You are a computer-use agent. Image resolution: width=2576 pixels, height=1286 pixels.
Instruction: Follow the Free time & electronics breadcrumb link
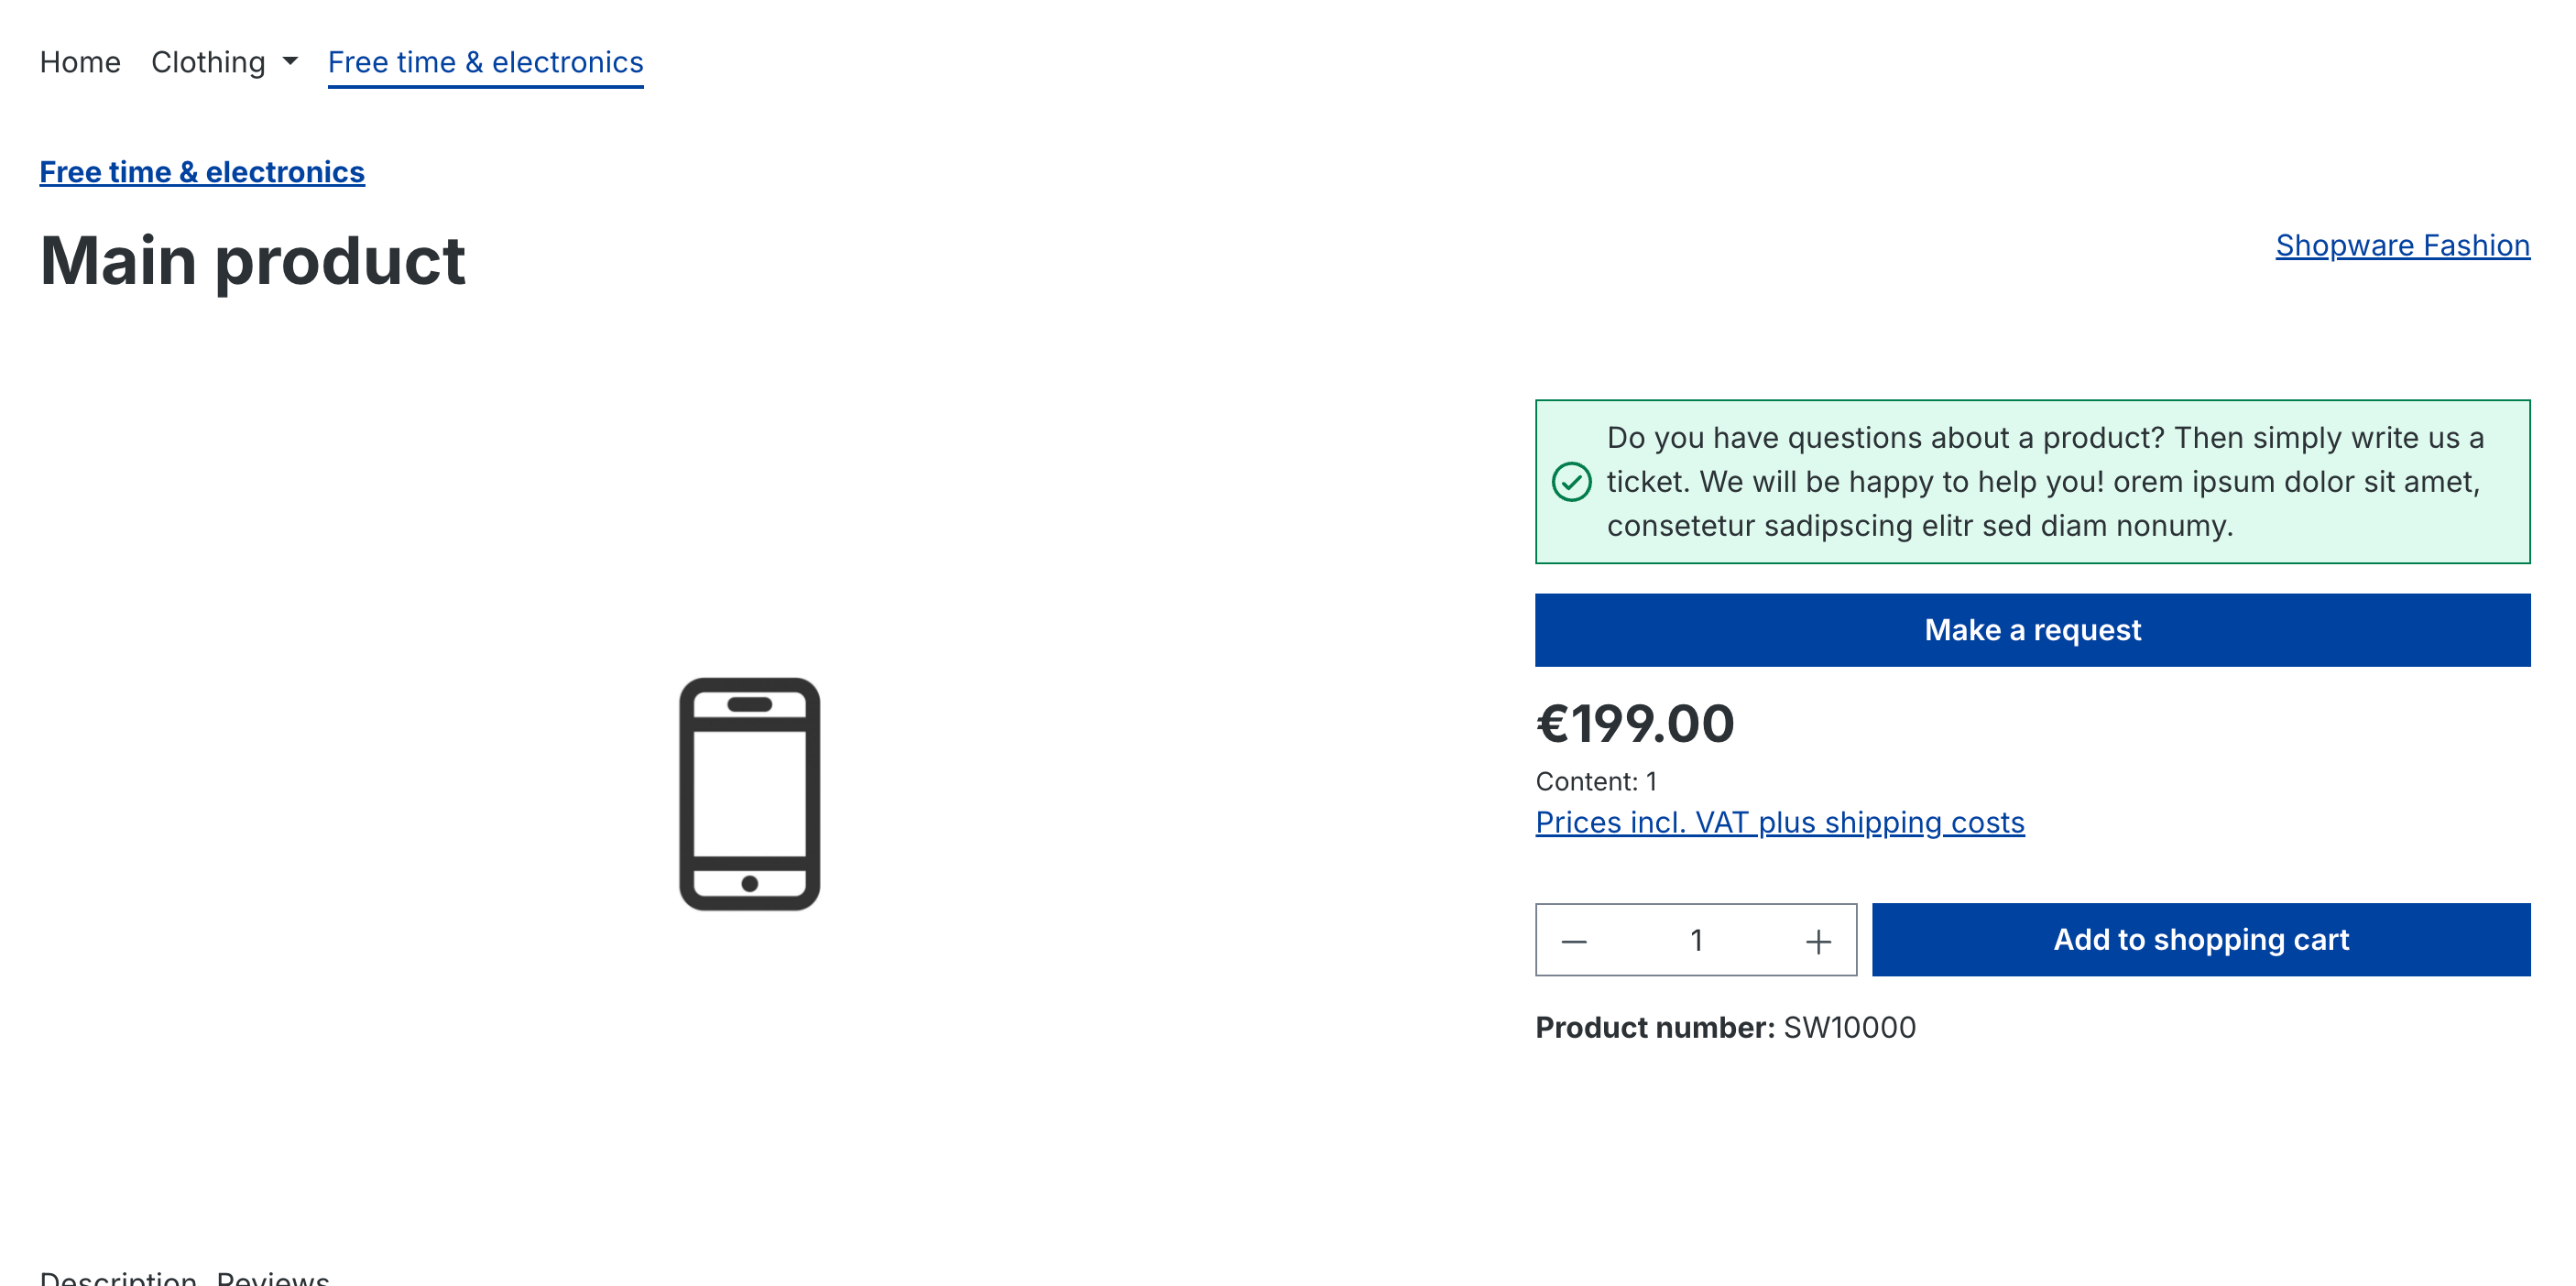point(202,172)
